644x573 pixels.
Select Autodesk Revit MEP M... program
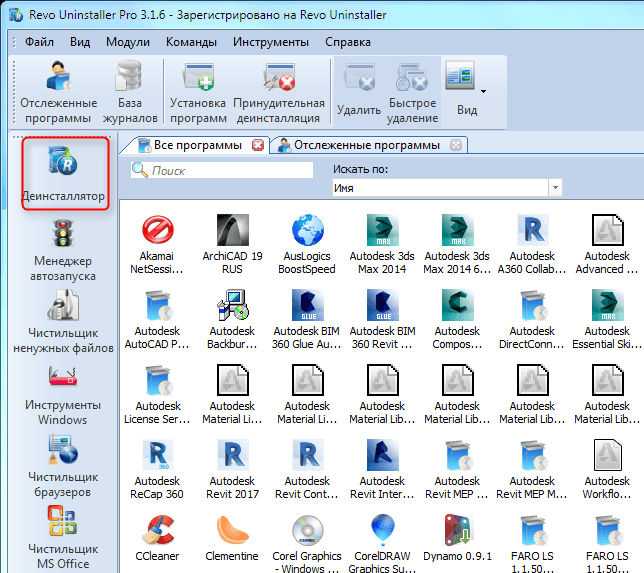click(x=532, y=470)
